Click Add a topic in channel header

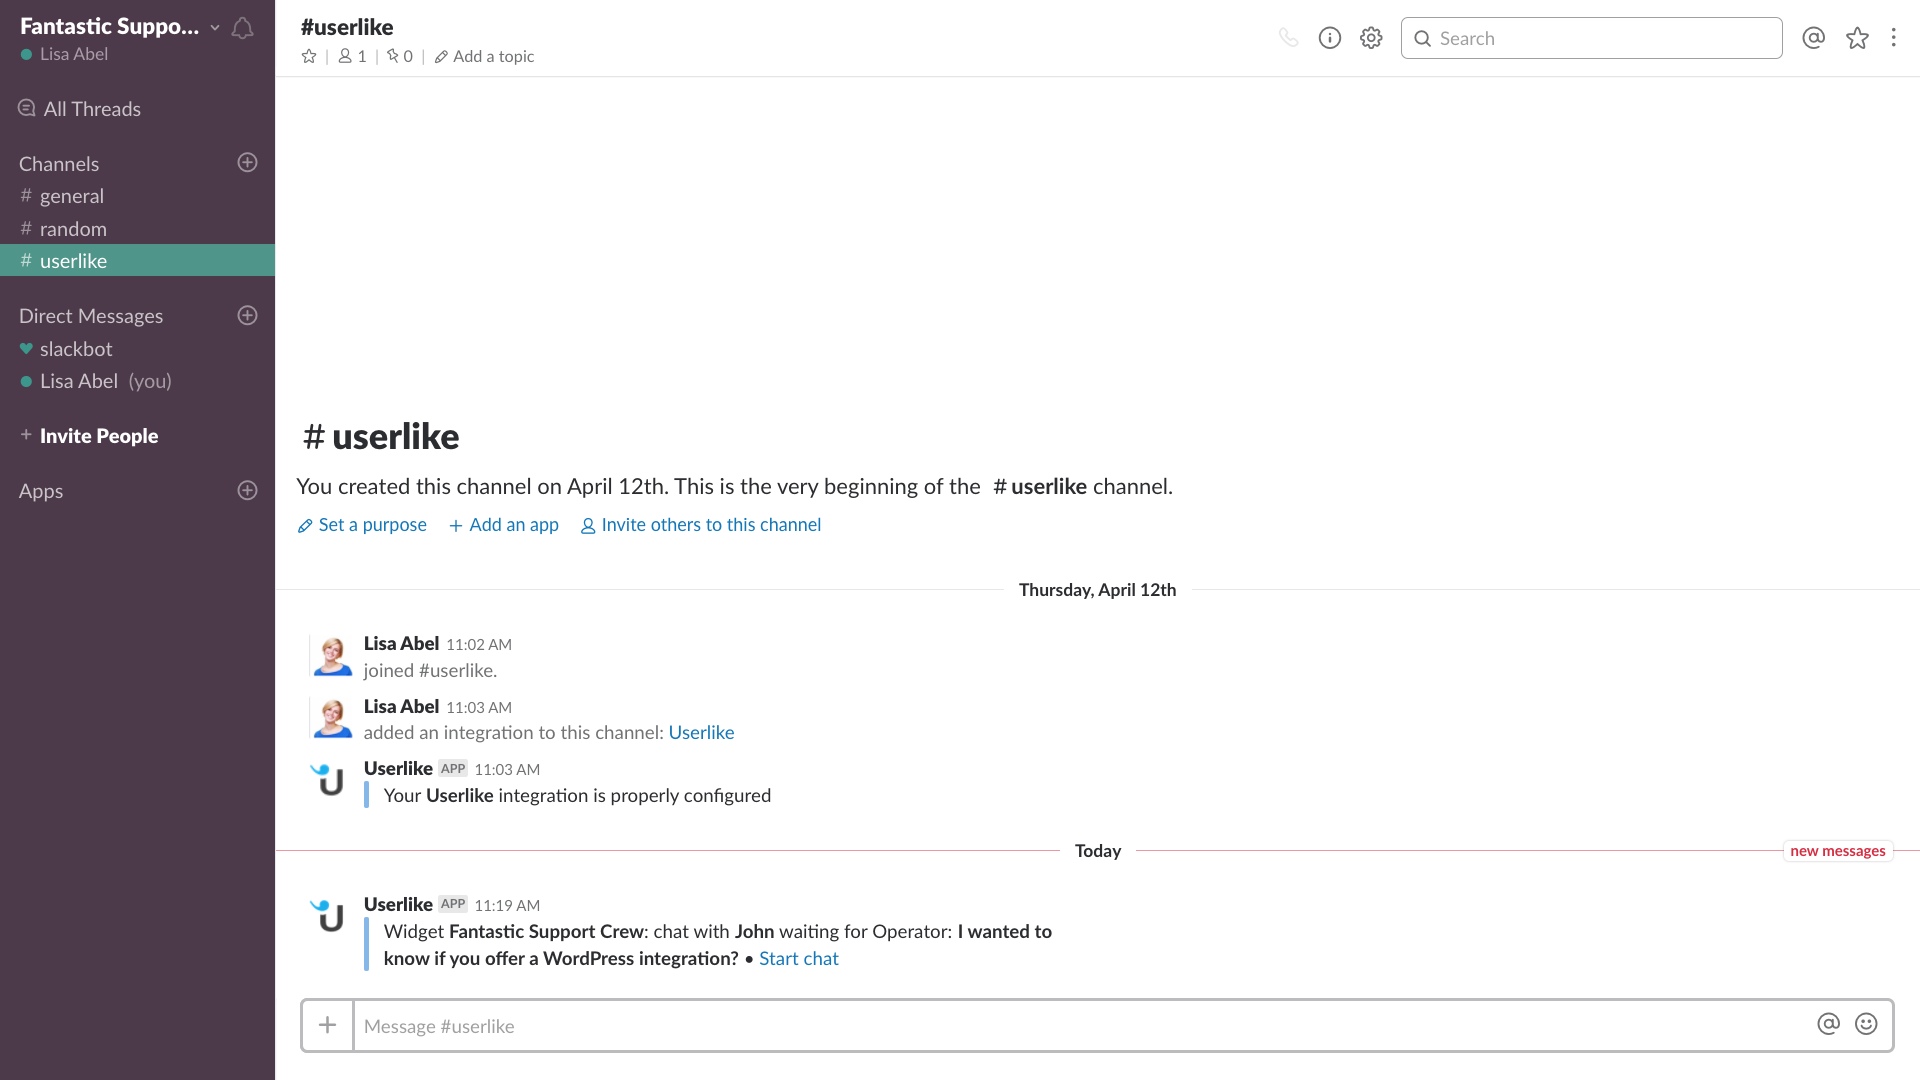(484, 57)
